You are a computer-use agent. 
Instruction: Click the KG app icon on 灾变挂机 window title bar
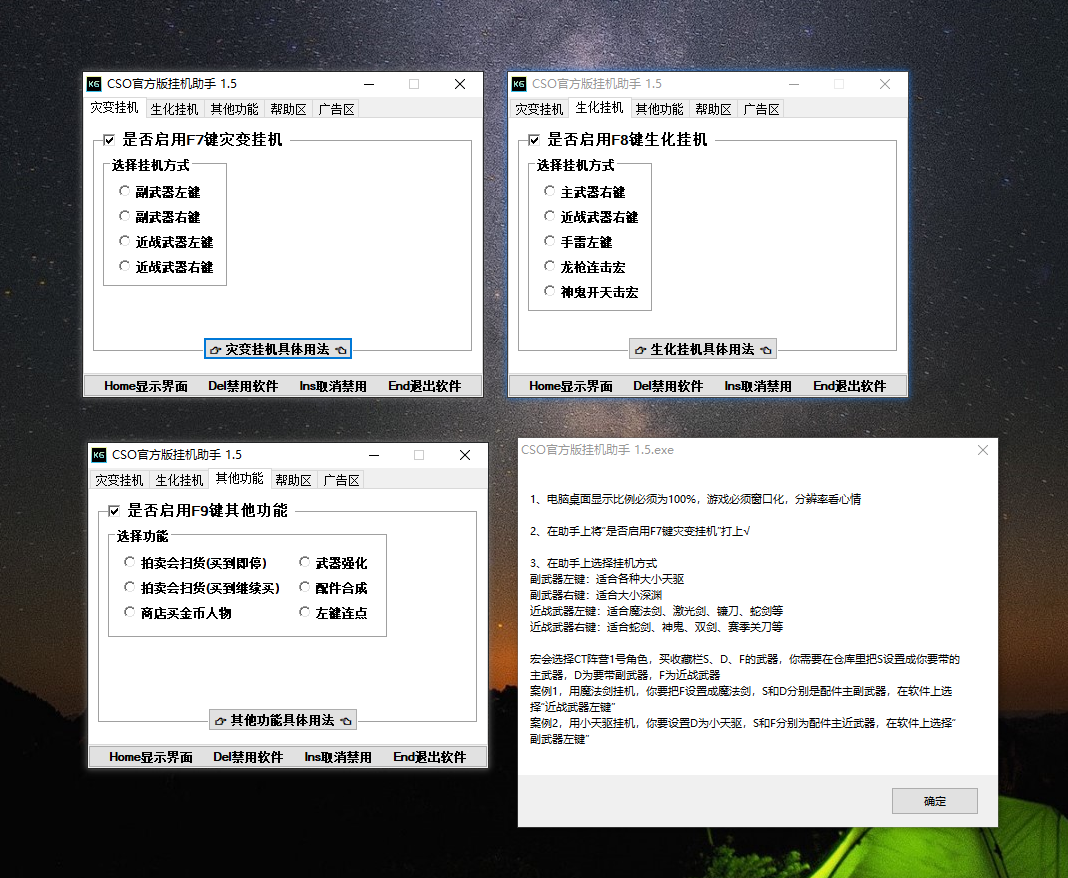[x=95, y=84]
